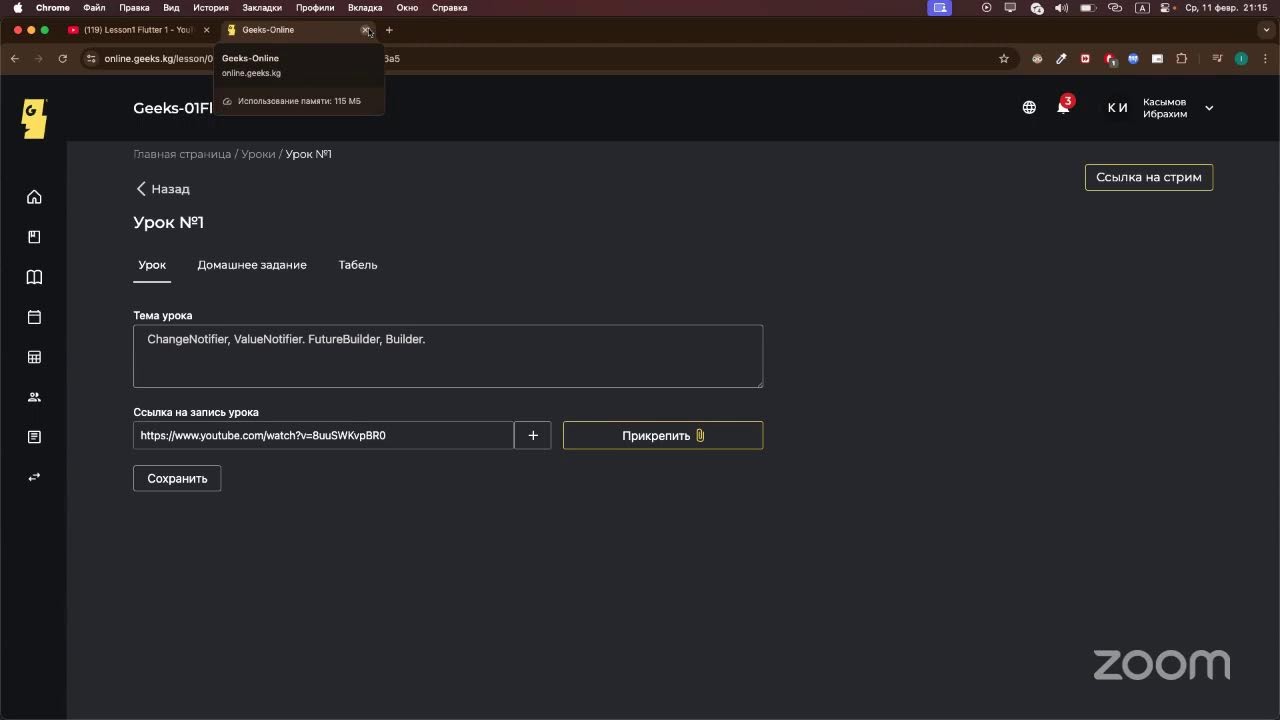
Task: Click the plus button beside the recording link
Action: pyautogui.click(x=533, y=435)
